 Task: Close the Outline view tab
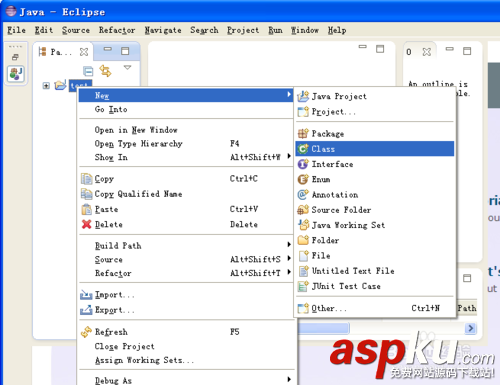[x=427, y=52]
